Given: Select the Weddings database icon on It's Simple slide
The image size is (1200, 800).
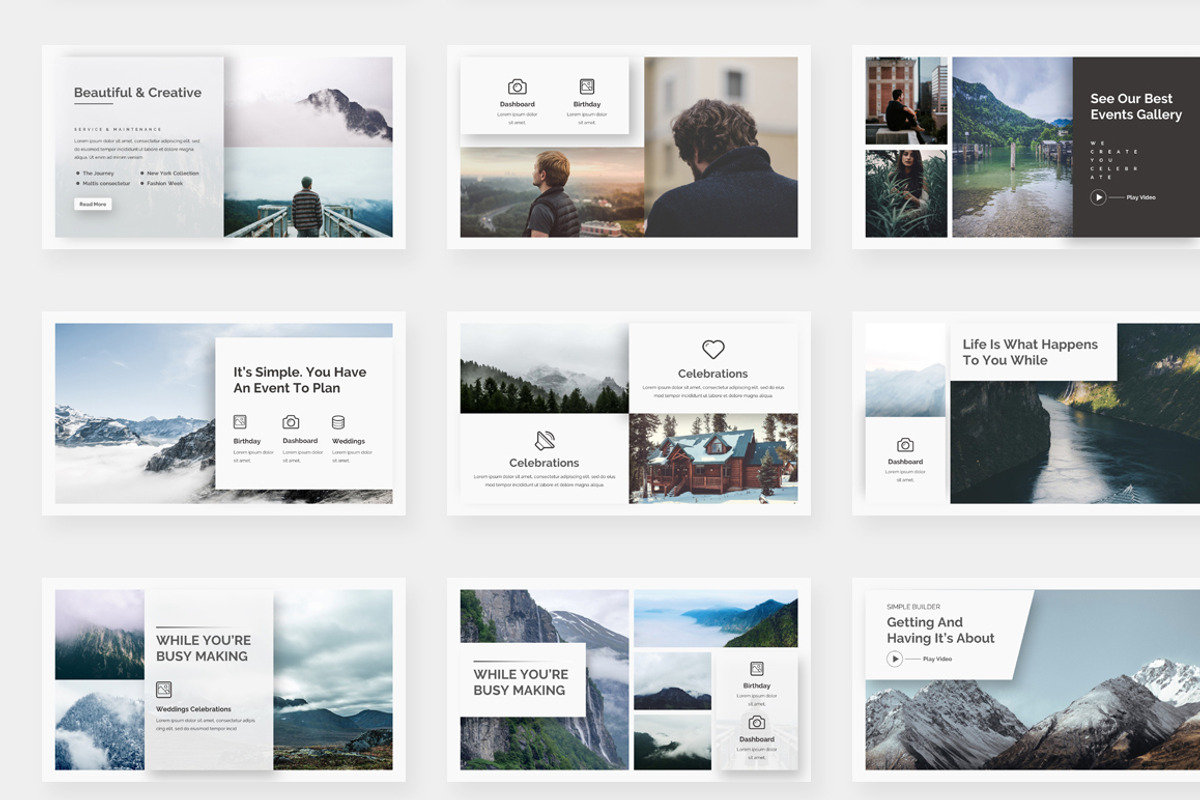Looking at the screenshot, I should [x=338, y=422].
